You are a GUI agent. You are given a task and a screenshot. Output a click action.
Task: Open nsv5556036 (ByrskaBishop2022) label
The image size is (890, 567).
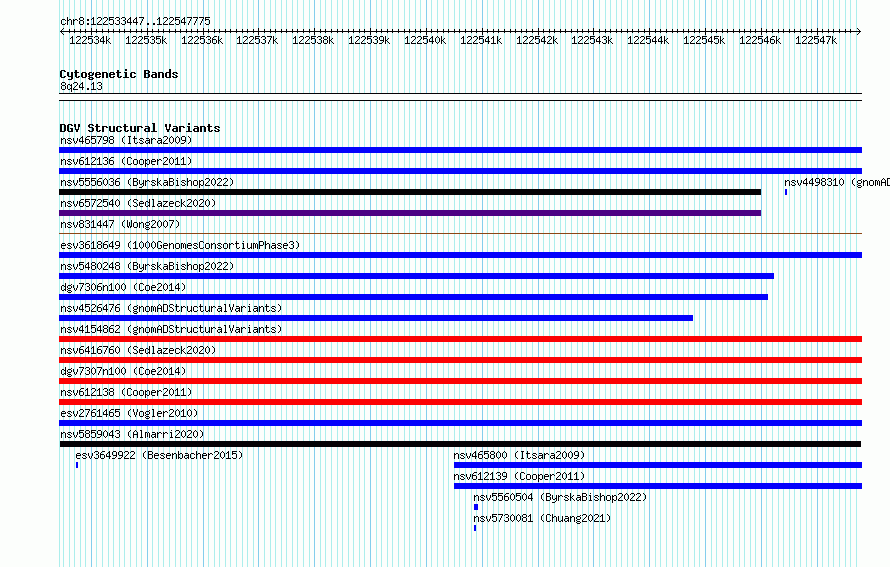click(x=147, y=182)
